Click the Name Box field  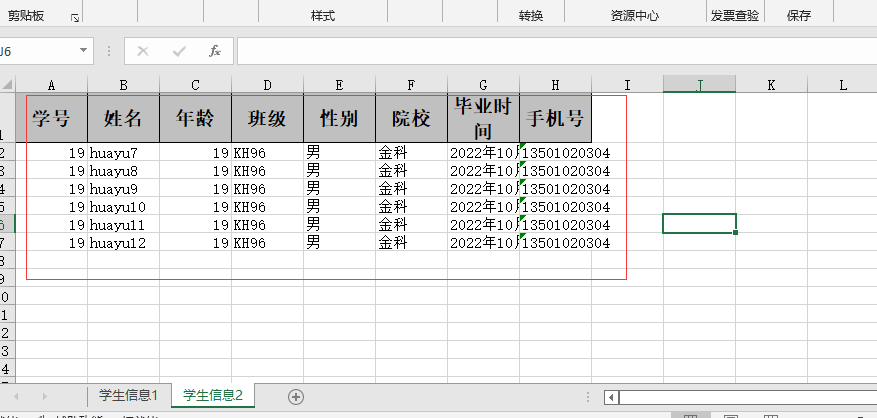point(38,51)
